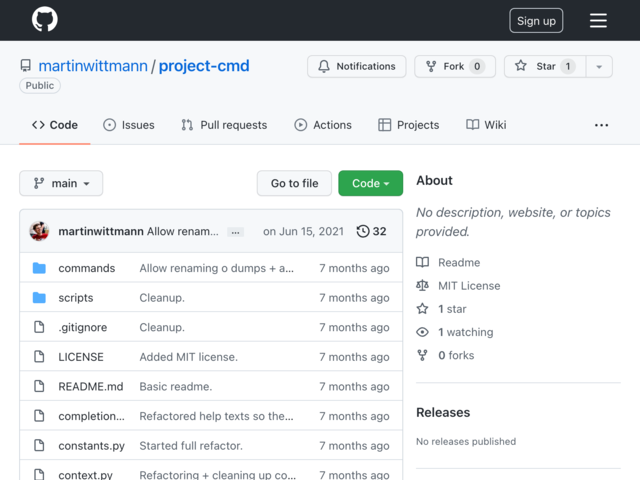Viewport: 640px width, 480px height.
Task: Click the Public visibility badge
Action: 40,85
